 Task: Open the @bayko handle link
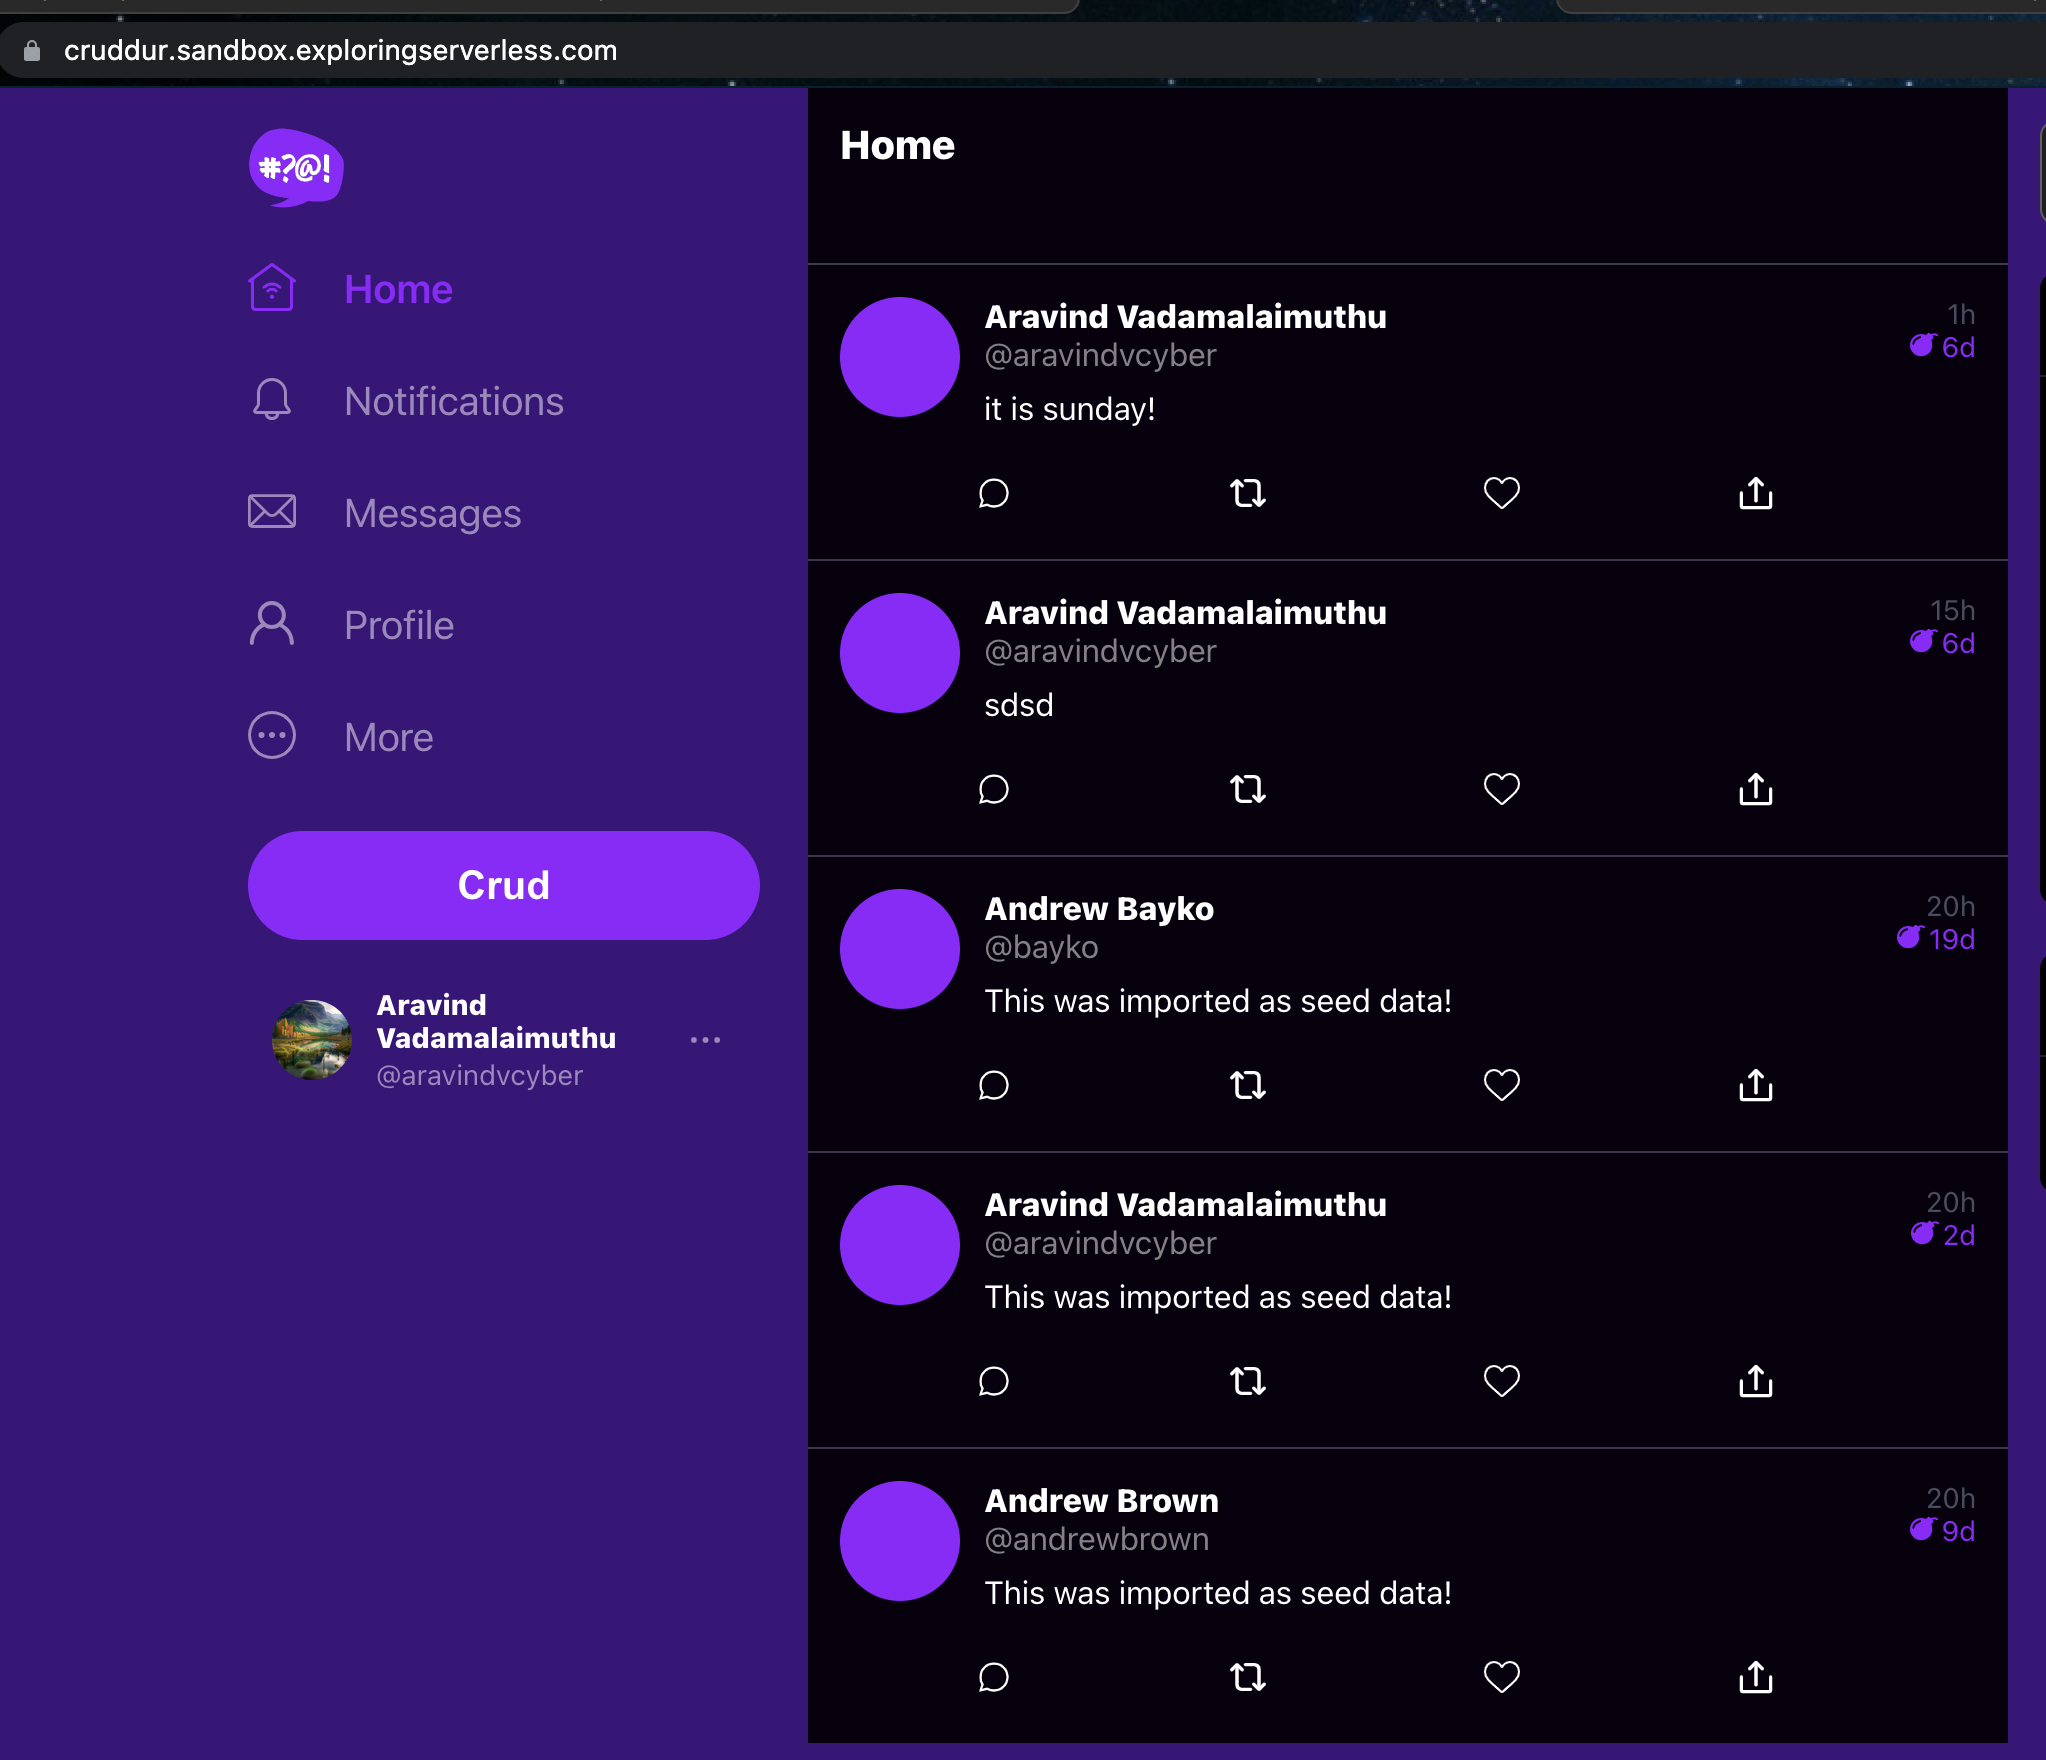tap(1041, 947)
